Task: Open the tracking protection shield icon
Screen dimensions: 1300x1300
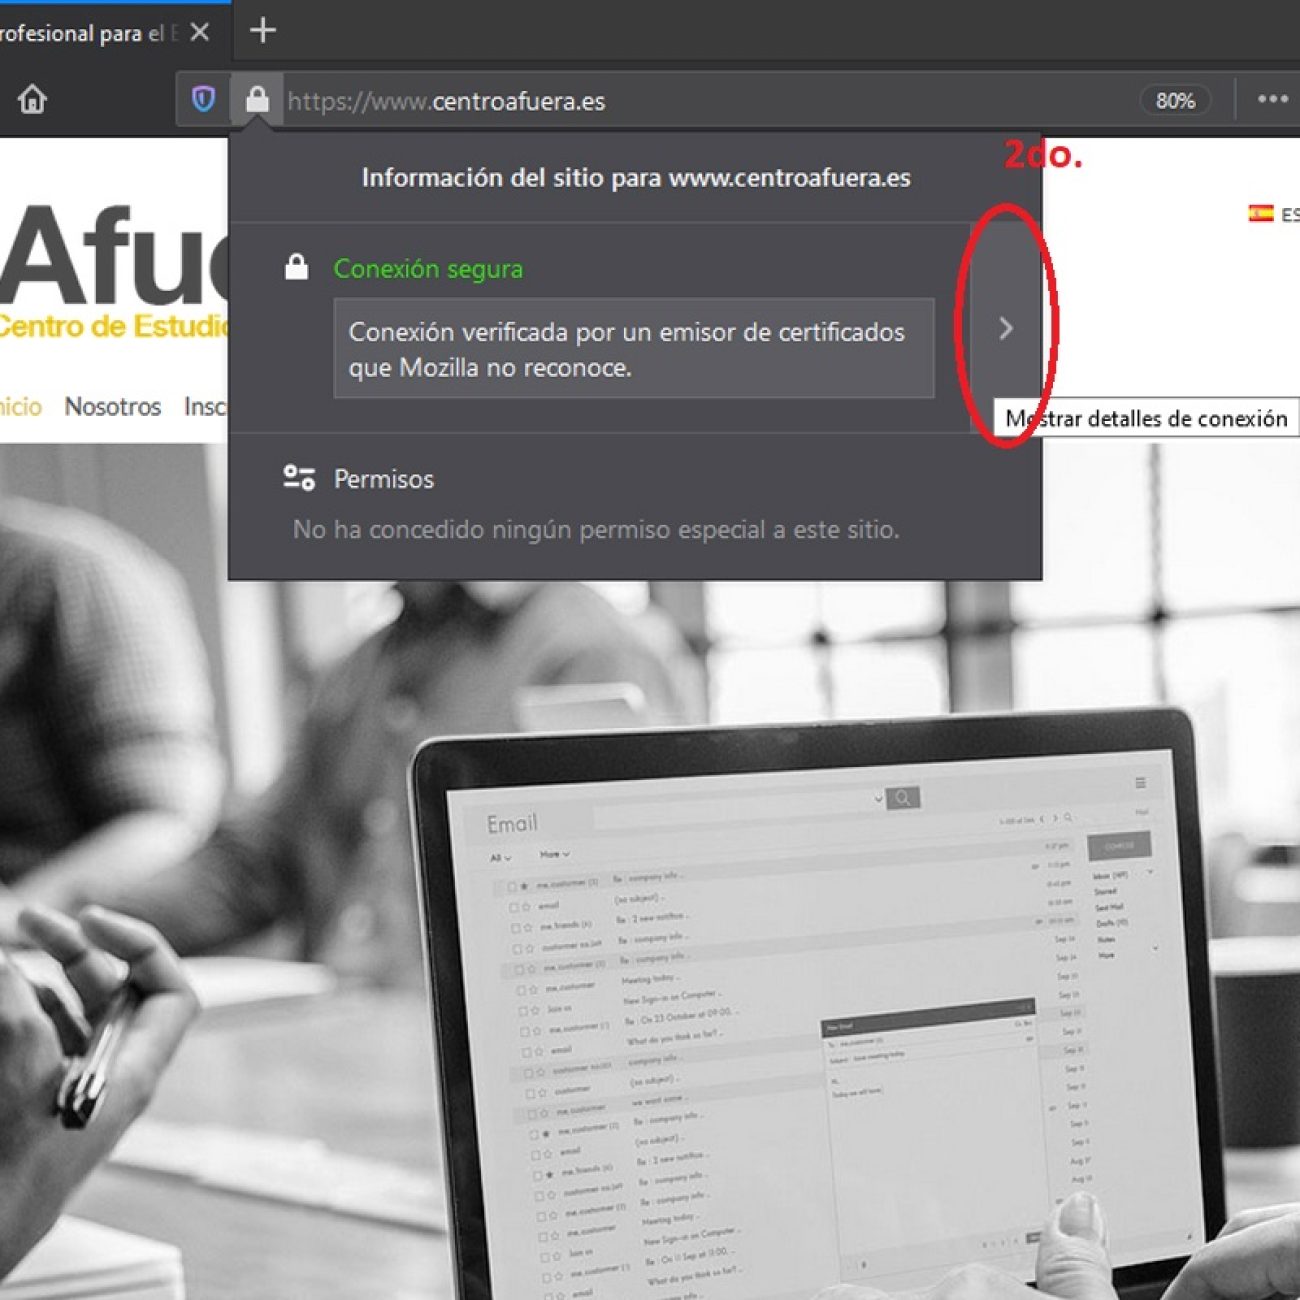Action: [203, 100]
